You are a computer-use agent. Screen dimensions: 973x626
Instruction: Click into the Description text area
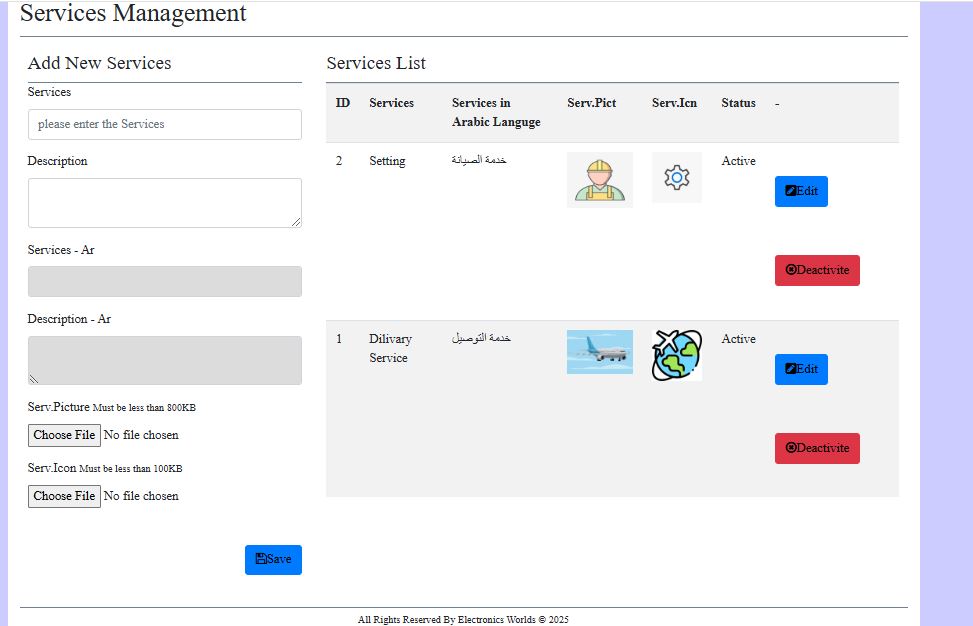point(164,203)
